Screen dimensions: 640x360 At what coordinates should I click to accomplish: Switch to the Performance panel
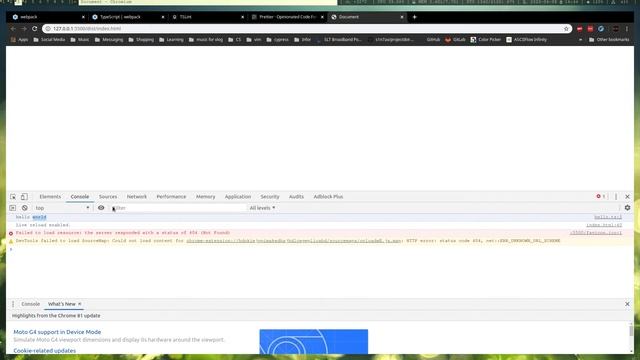pyautogui.click(x=171, y=197)
